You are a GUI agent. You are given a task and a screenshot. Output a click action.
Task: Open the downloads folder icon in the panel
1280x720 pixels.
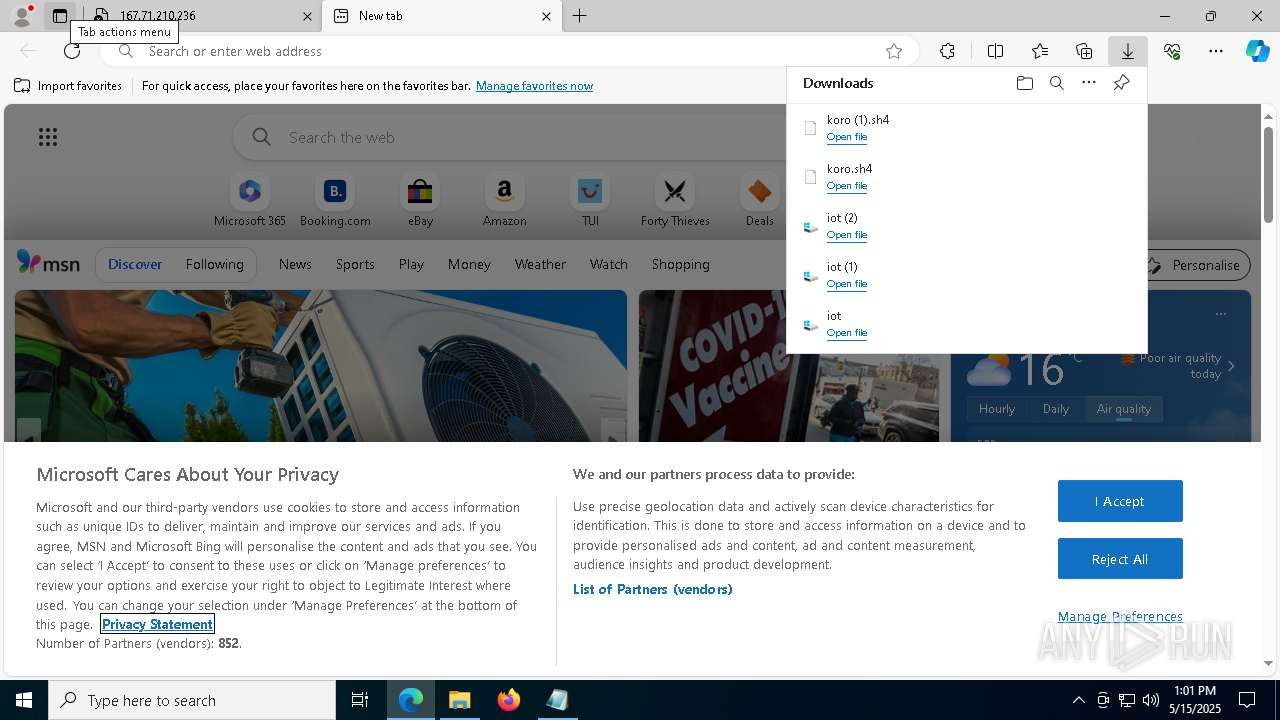click(x=1024, y=83)
